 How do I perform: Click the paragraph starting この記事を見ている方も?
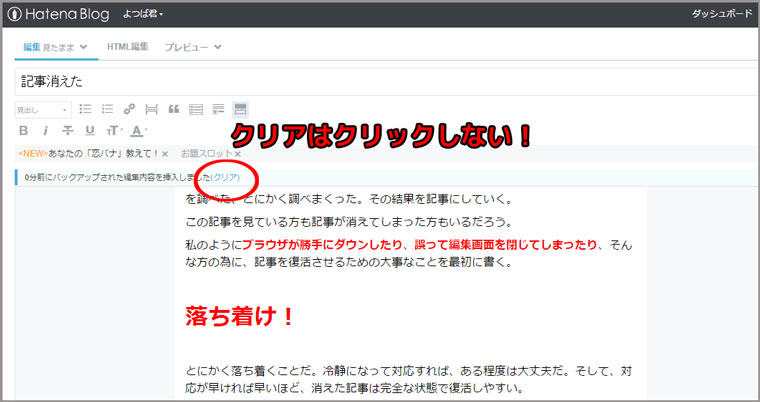click(x=349, y=223)
